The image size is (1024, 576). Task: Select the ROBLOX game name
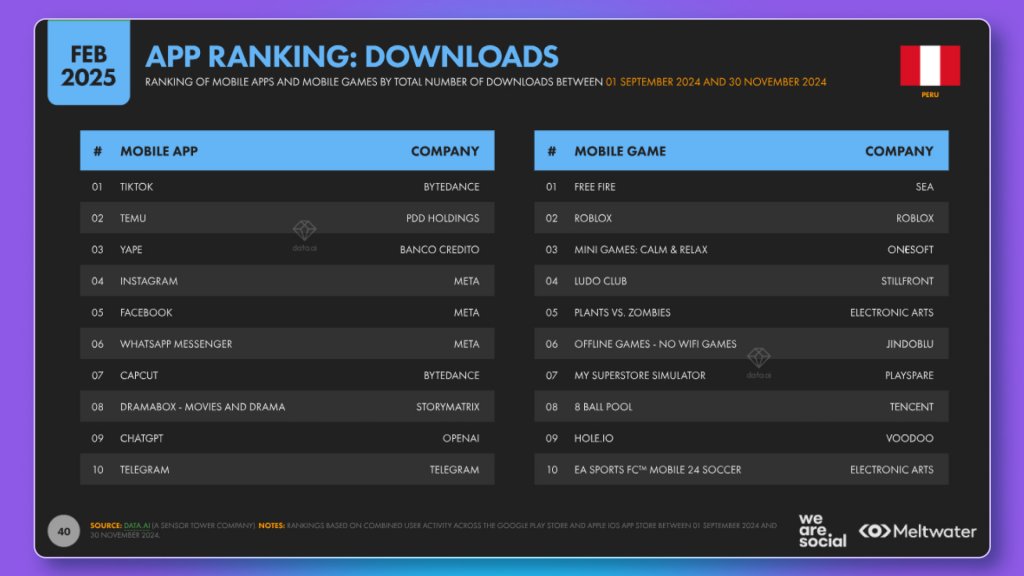point(593,218)
